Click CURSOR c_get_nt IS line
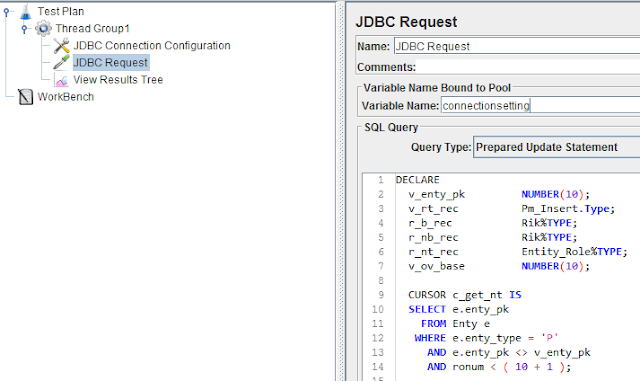 click(x=465, y=295)
